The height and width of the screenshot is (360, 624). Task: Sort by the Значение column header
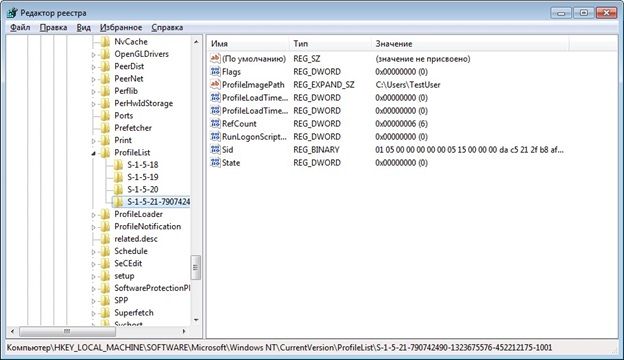tap(470, 44)
